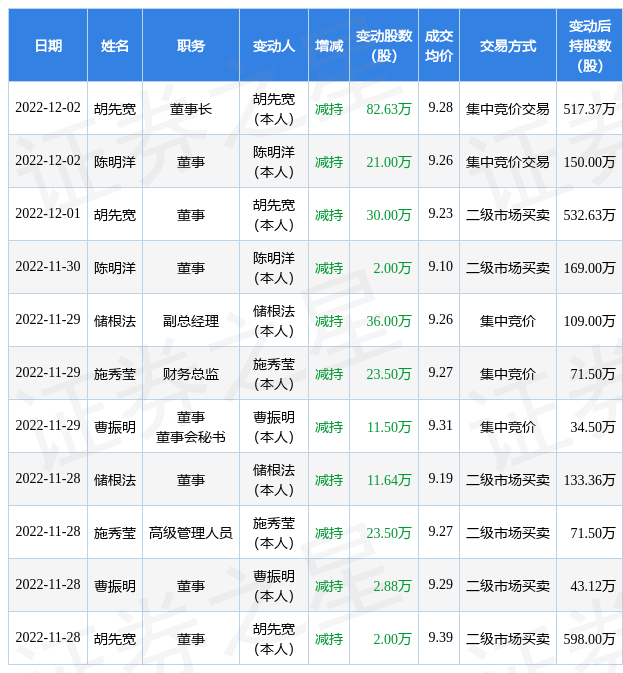The height and width of the screenshot is (673, 623).
Task: Click the 532.63万 holdings value
Action: pyautogui.click(x=590, y=215)
